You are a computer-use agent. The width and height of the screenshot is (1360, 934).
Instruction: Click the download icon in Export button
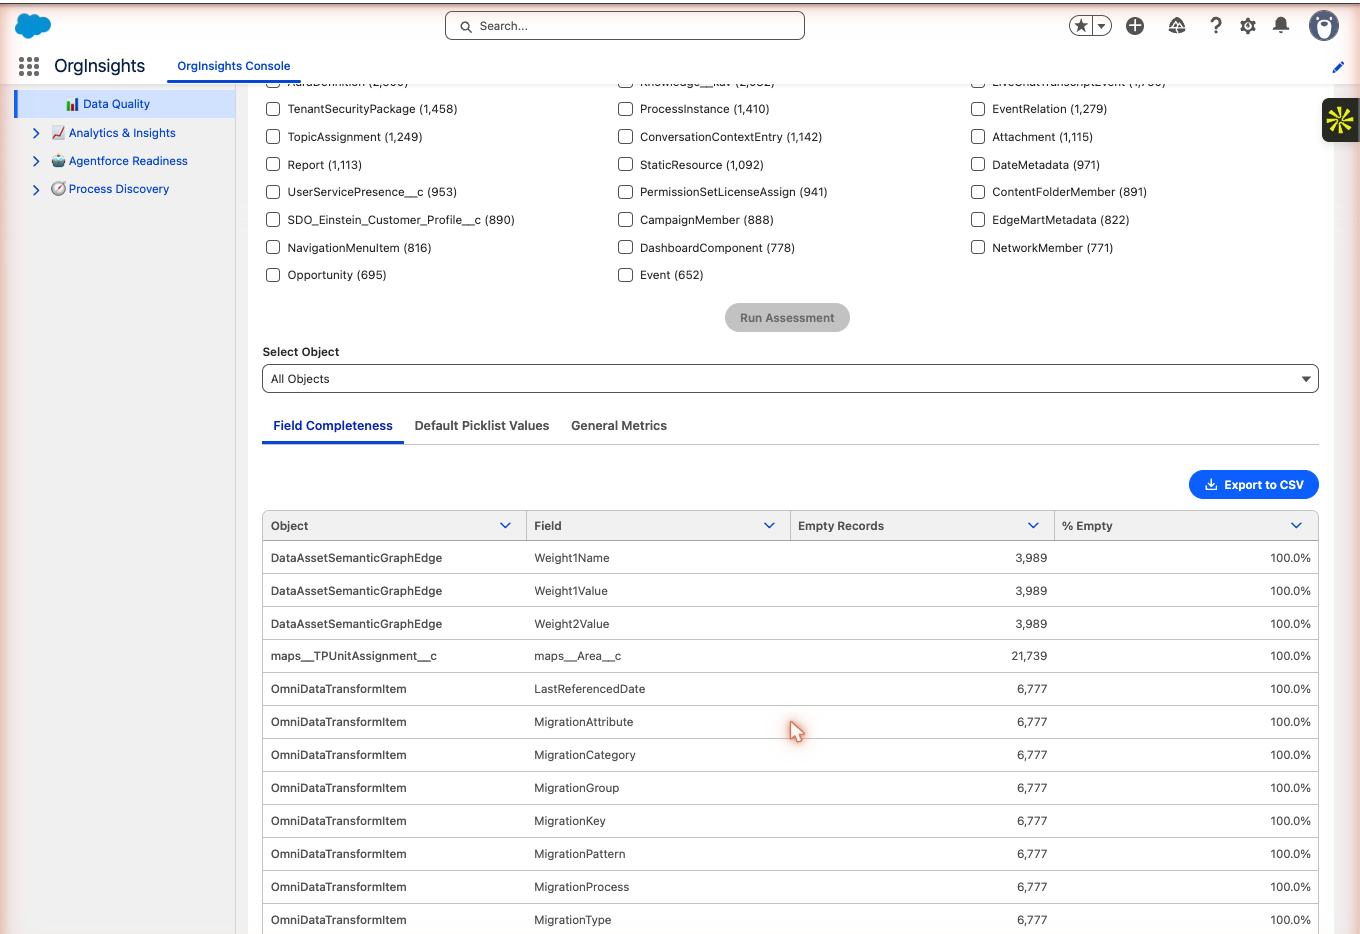click(x=1211, y=485)
